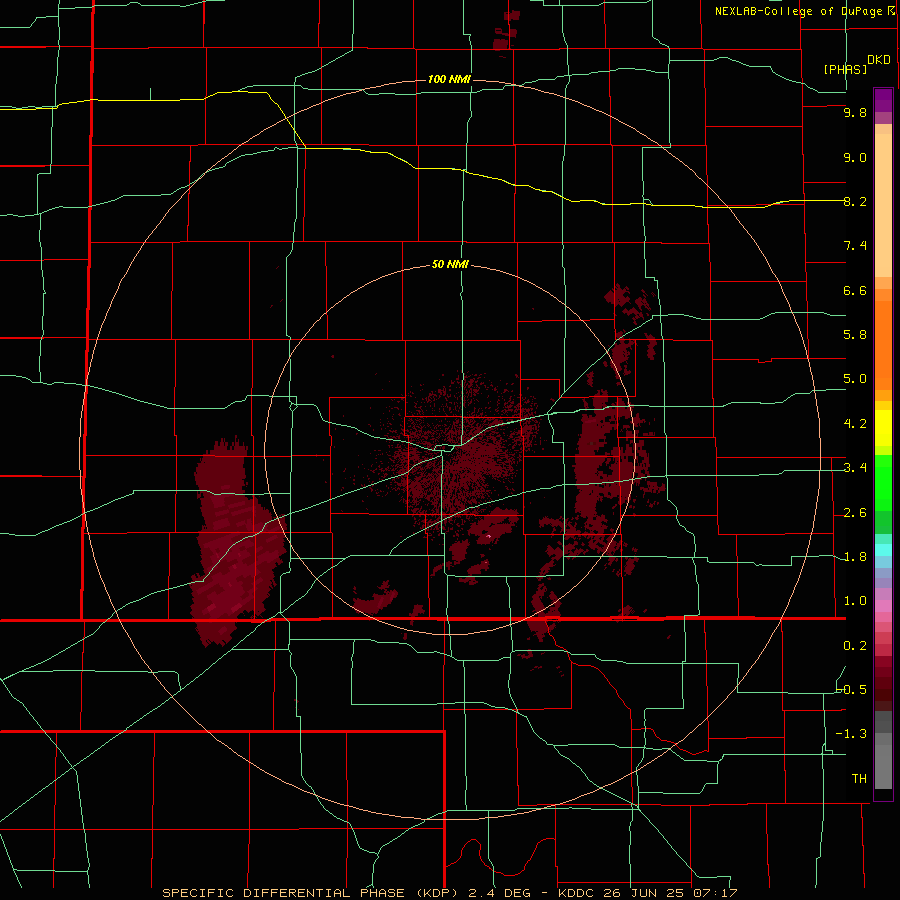Click the DKD label above the color scale

878,59
